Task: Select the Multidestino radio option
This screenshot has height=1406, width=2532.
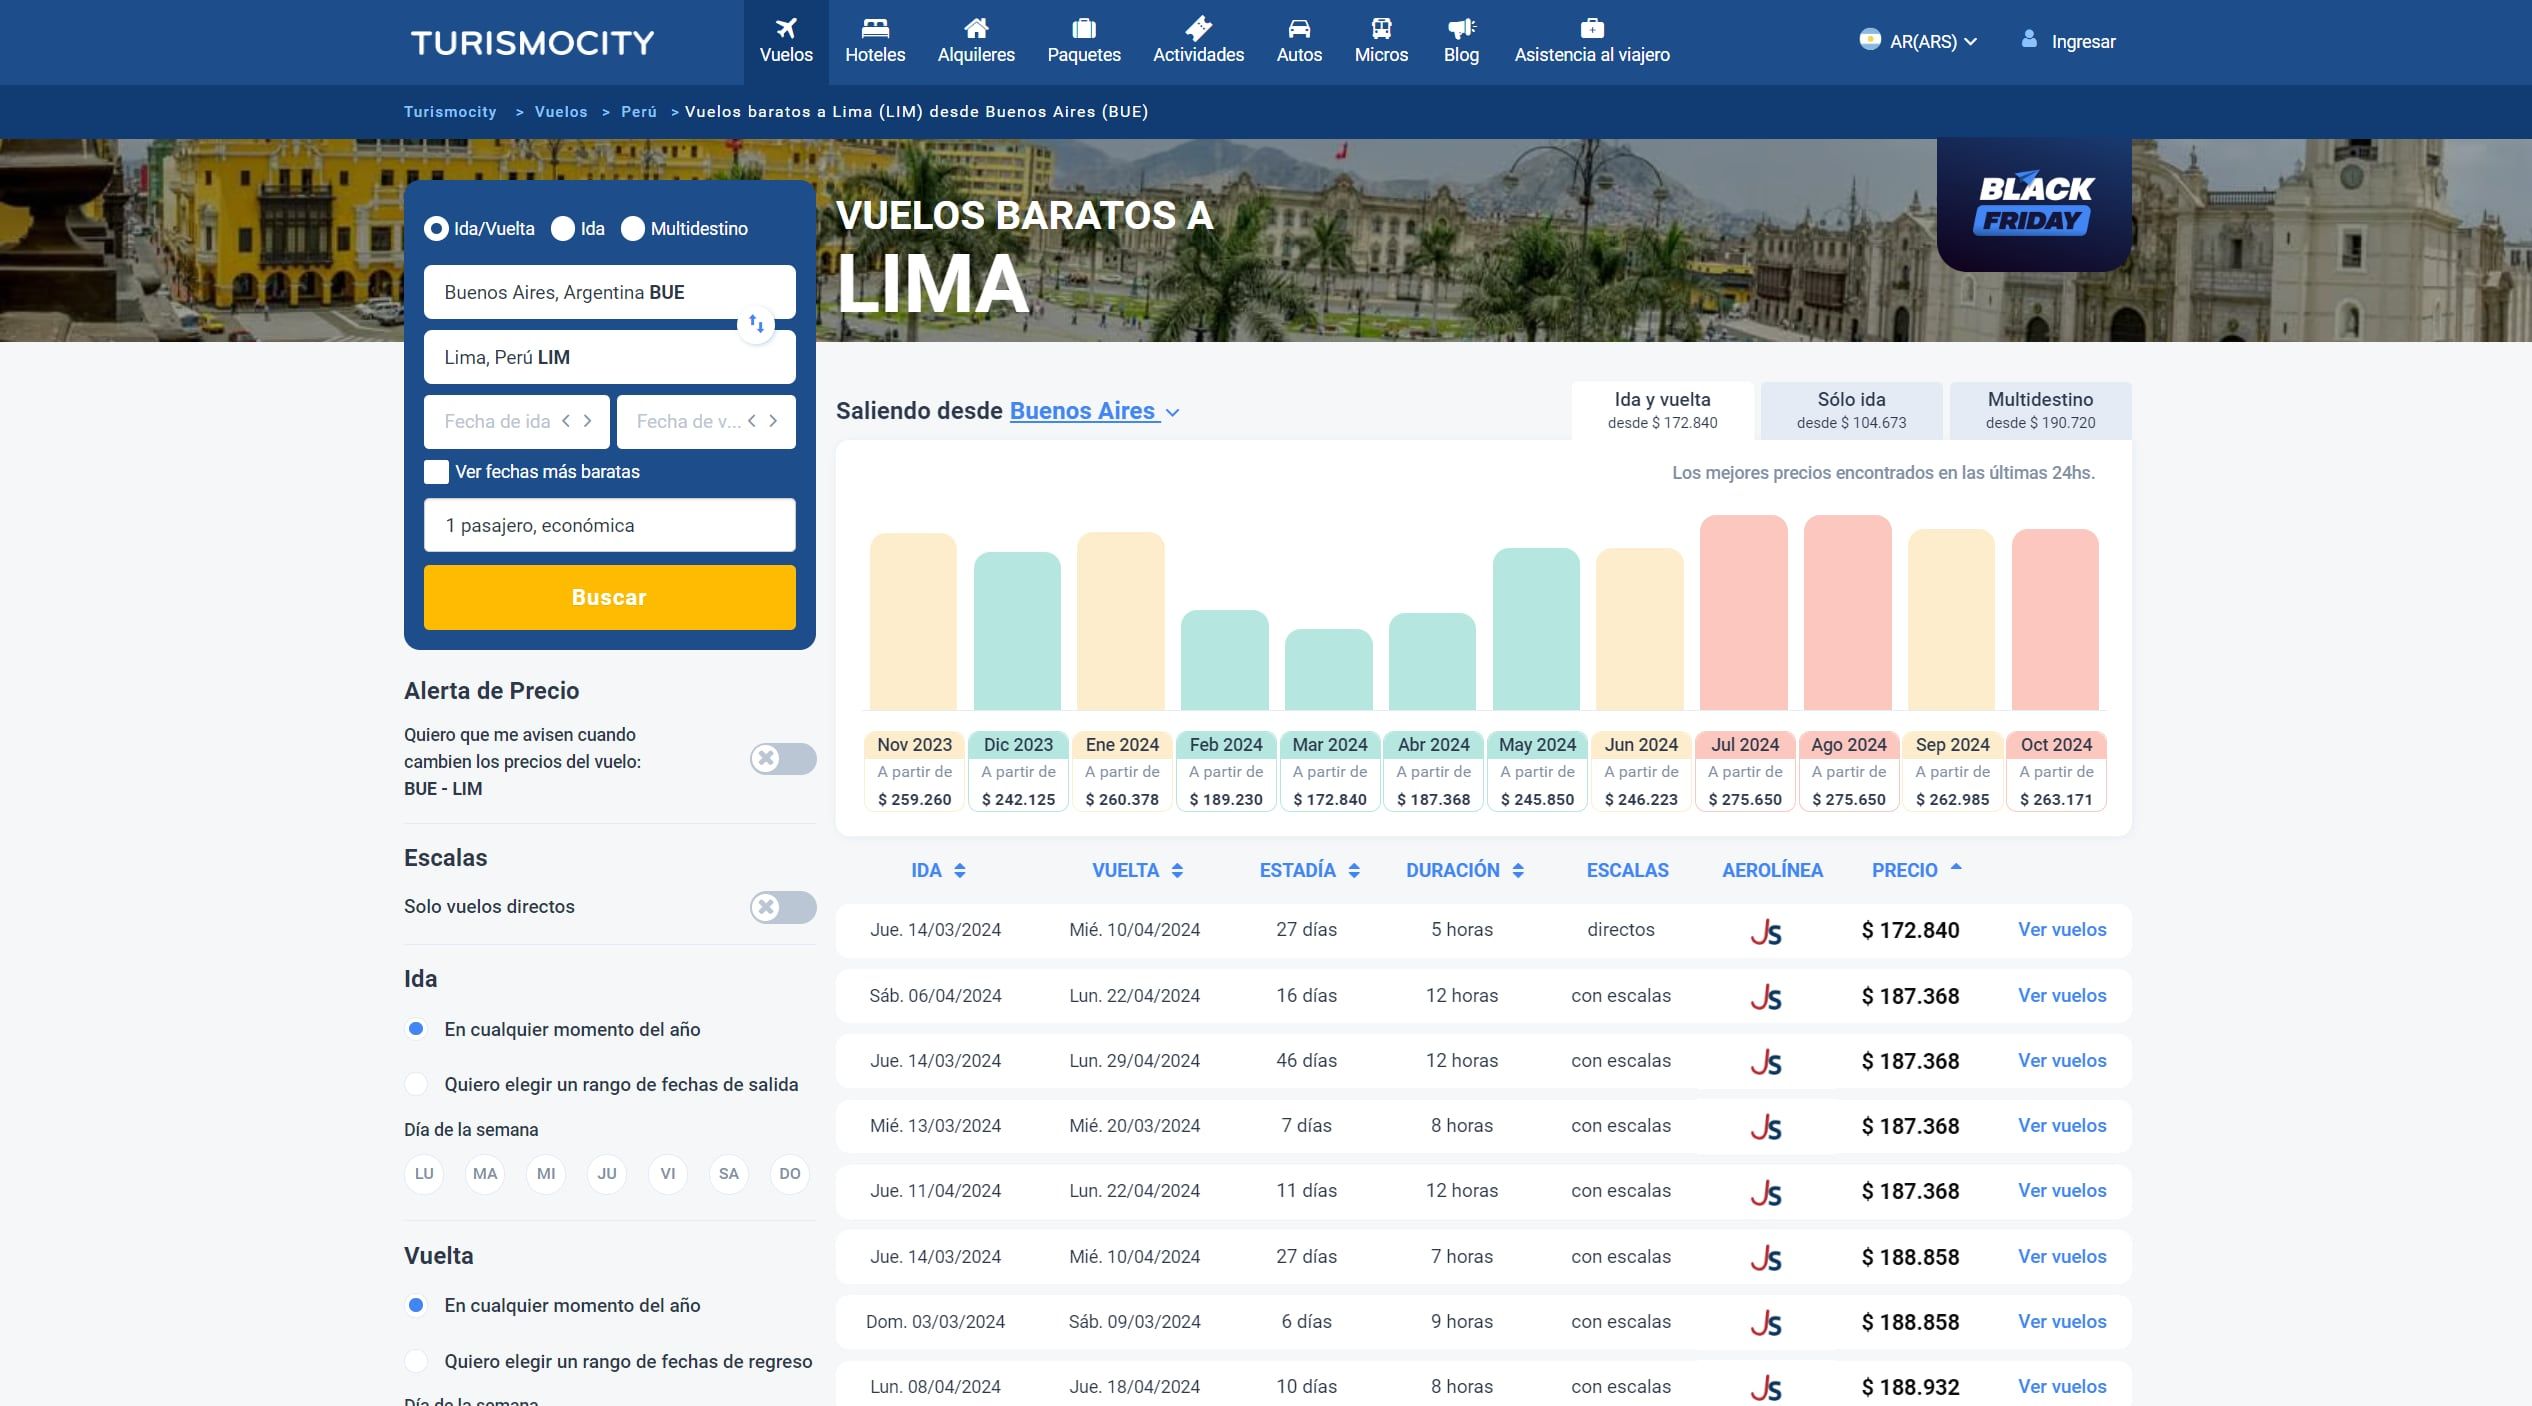Action: click(633, 229)
